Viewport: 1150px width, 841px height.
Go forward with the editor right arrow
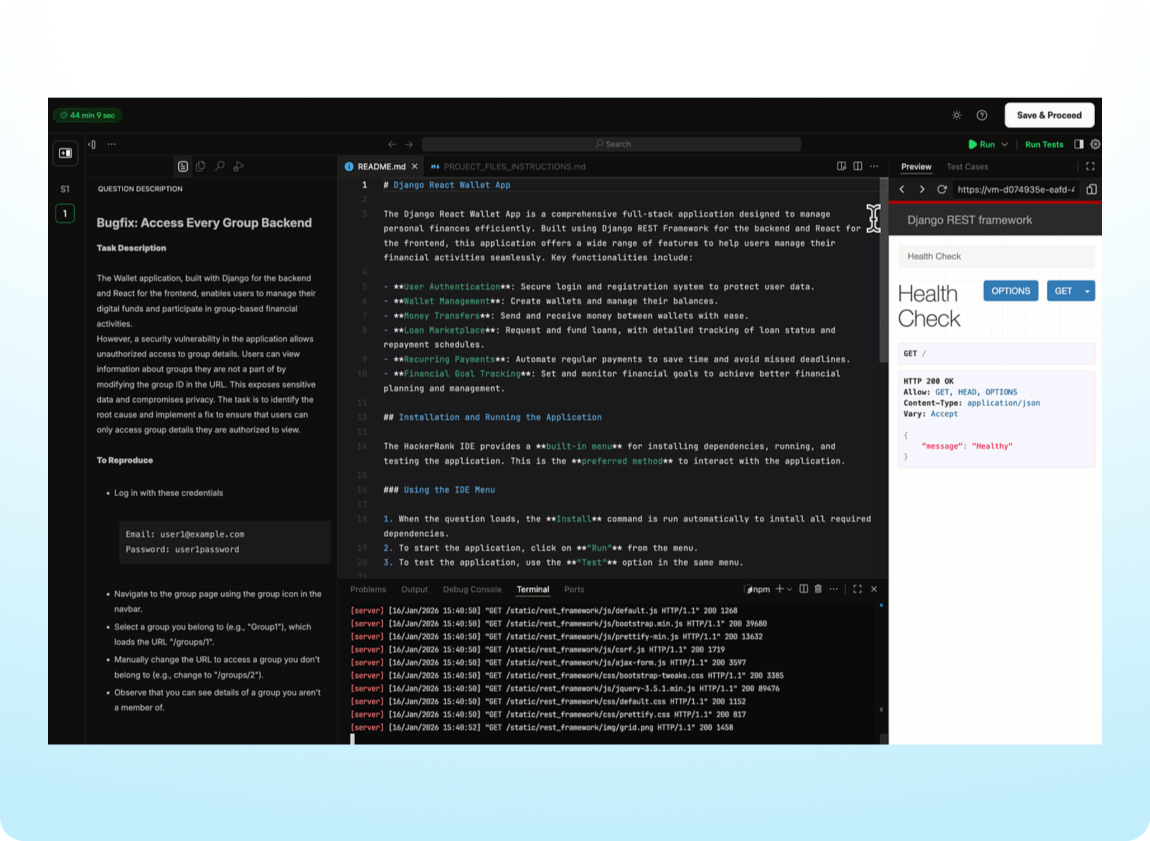tap(409, 144)
